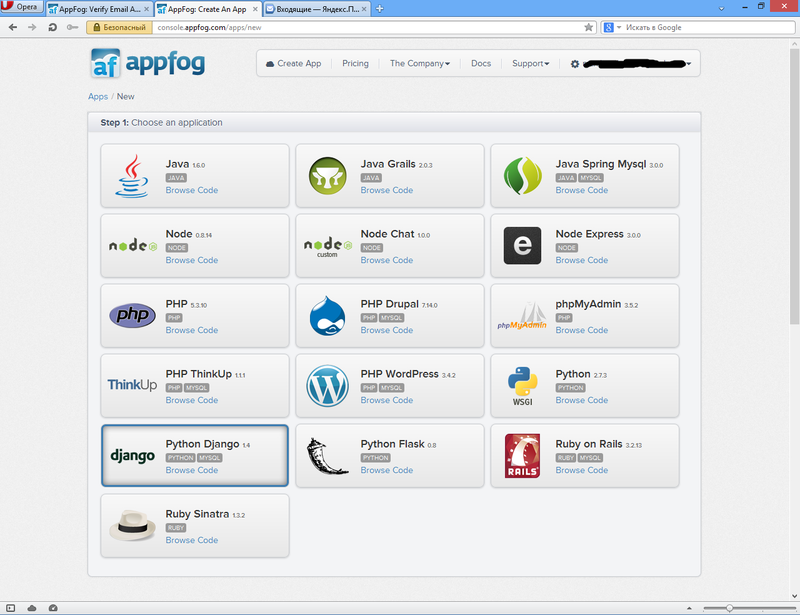Expand the Support dropdown menu
This screenshot has width=800, height=615.
[x=531, y=63]
